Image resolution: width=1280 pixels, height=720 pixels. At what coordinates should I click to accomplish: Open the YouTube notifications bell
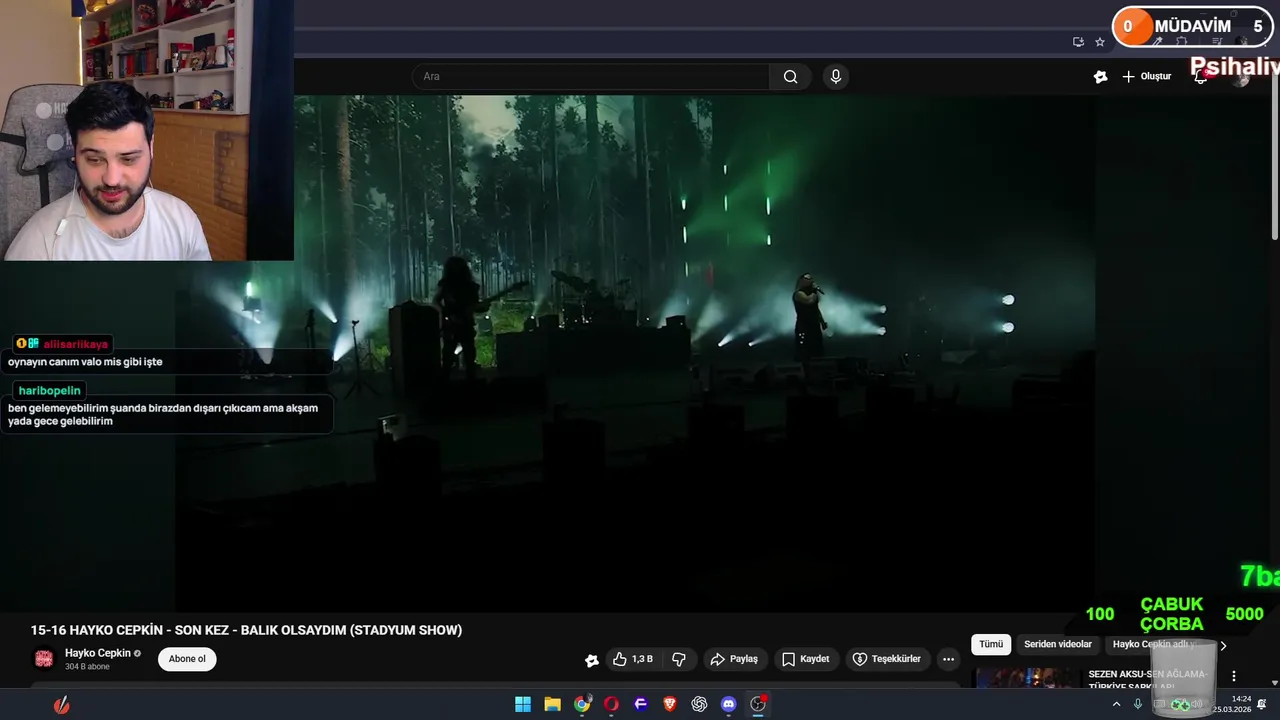[x=1200, y=77]
